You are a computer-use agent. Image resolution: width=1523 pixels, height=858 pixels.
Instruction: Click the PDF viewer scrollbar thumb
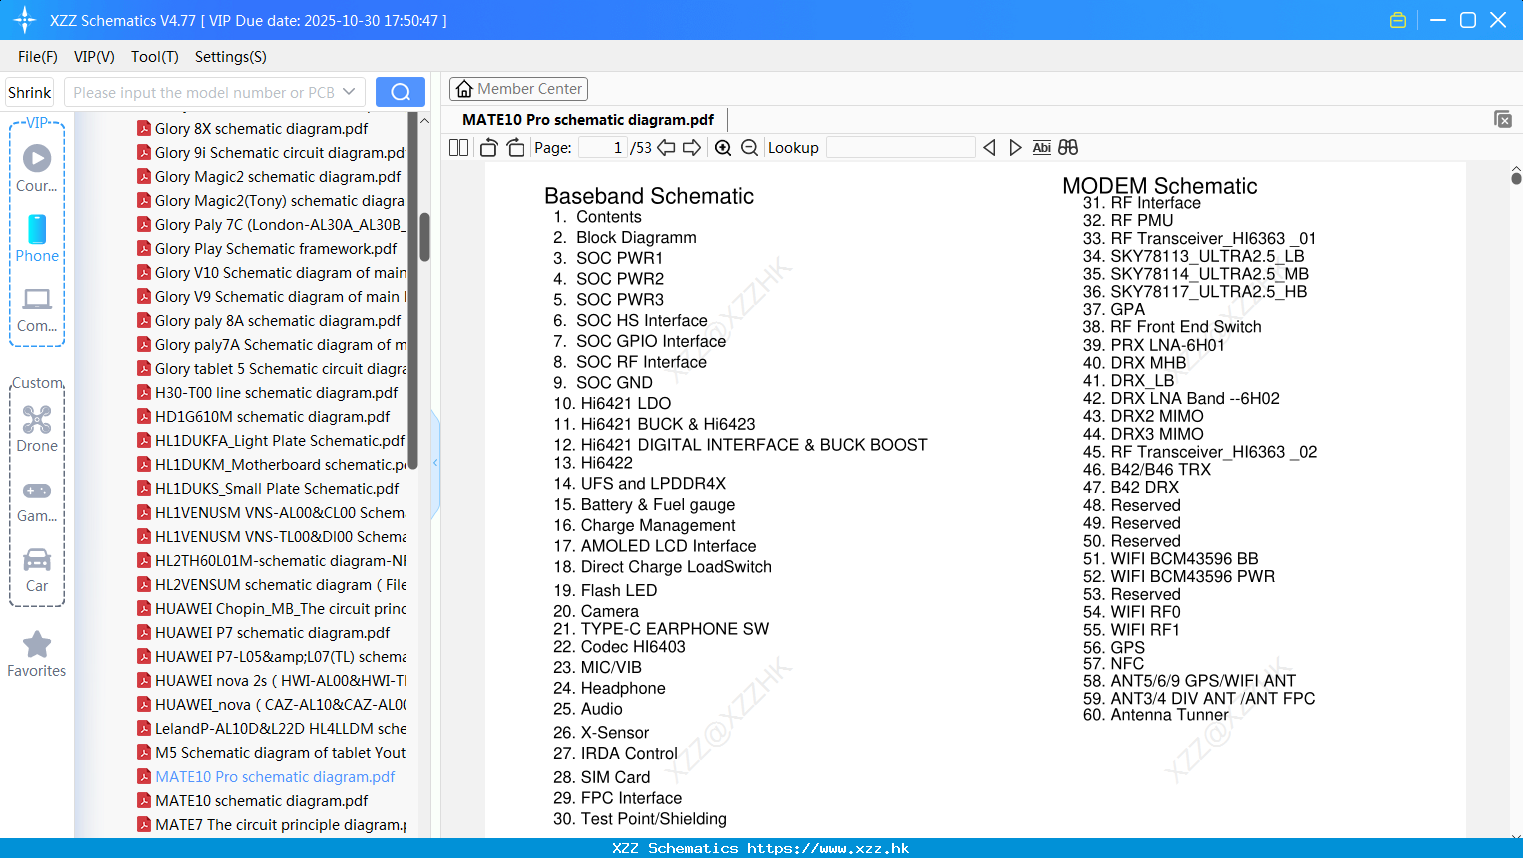pyautogui.click(x=1516, y=178)
